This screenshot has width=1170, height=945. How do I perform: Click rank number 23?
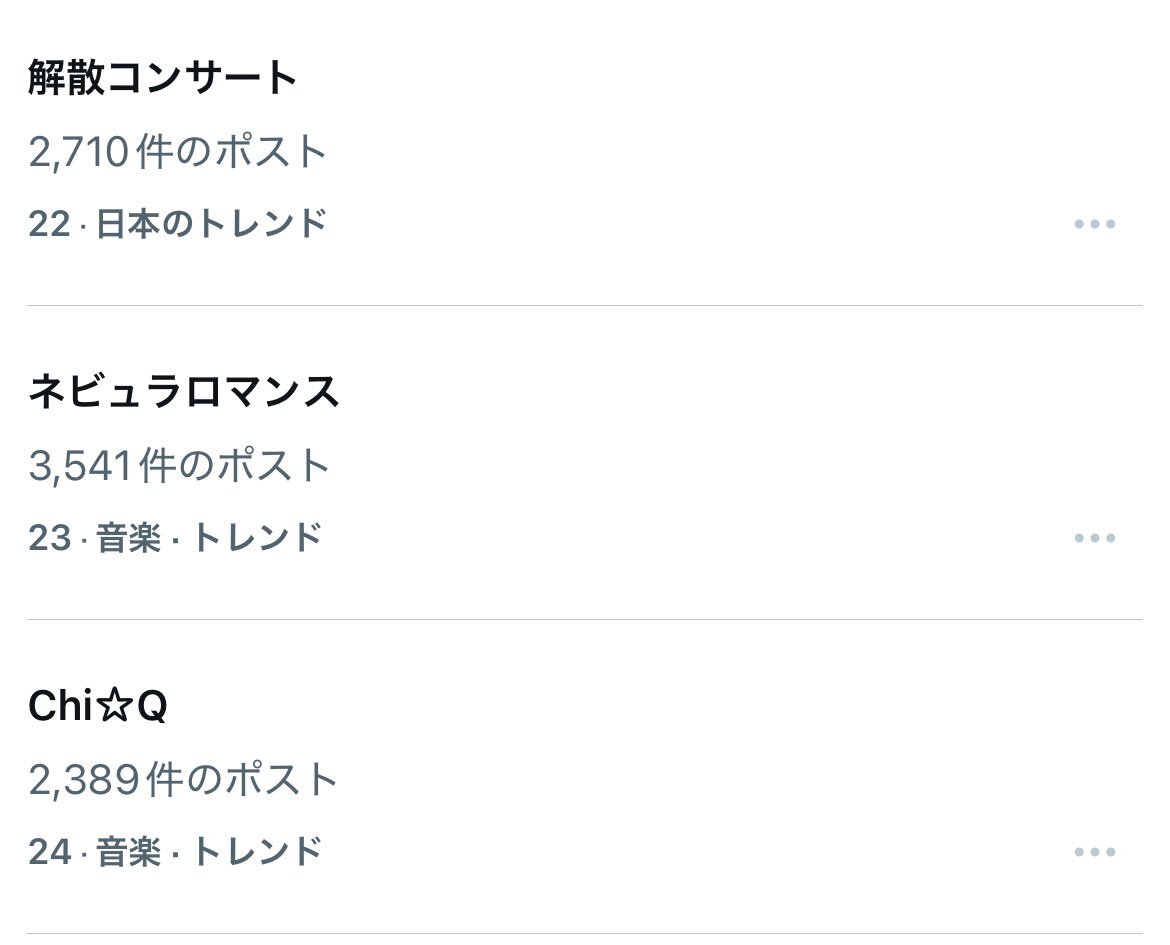tap(49, 538)
